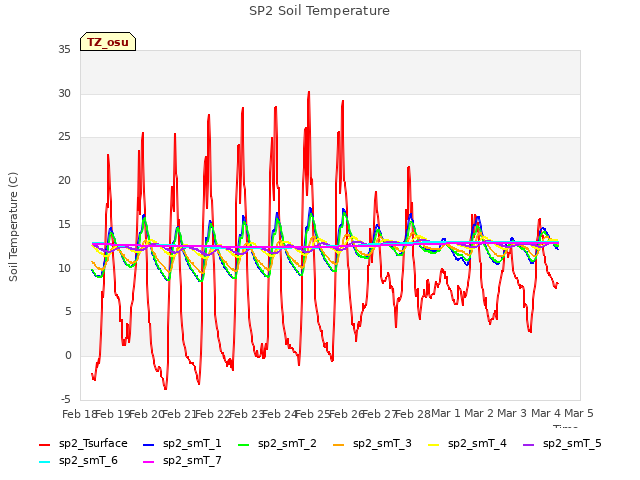Click the orange sp2_smT_3 legend swatch
The image size is (640, 480).
point(339,444)
